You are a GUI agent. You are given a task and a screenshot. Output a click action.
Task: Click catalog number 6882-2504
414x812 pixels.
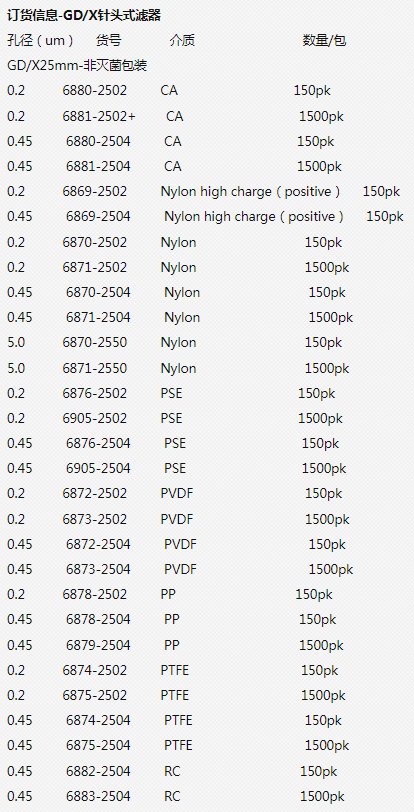click(x=98, y=771)
